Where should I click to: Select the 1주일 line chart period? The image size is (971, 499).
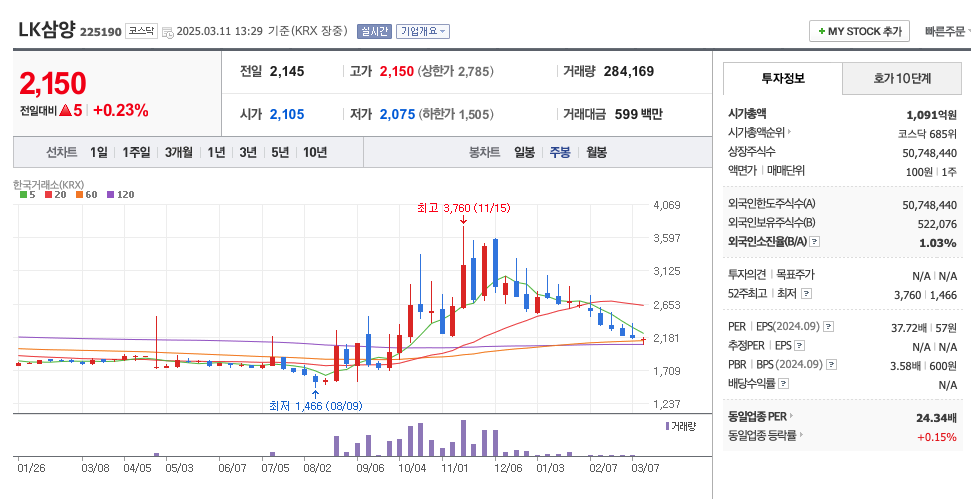(x=136, y=152)
